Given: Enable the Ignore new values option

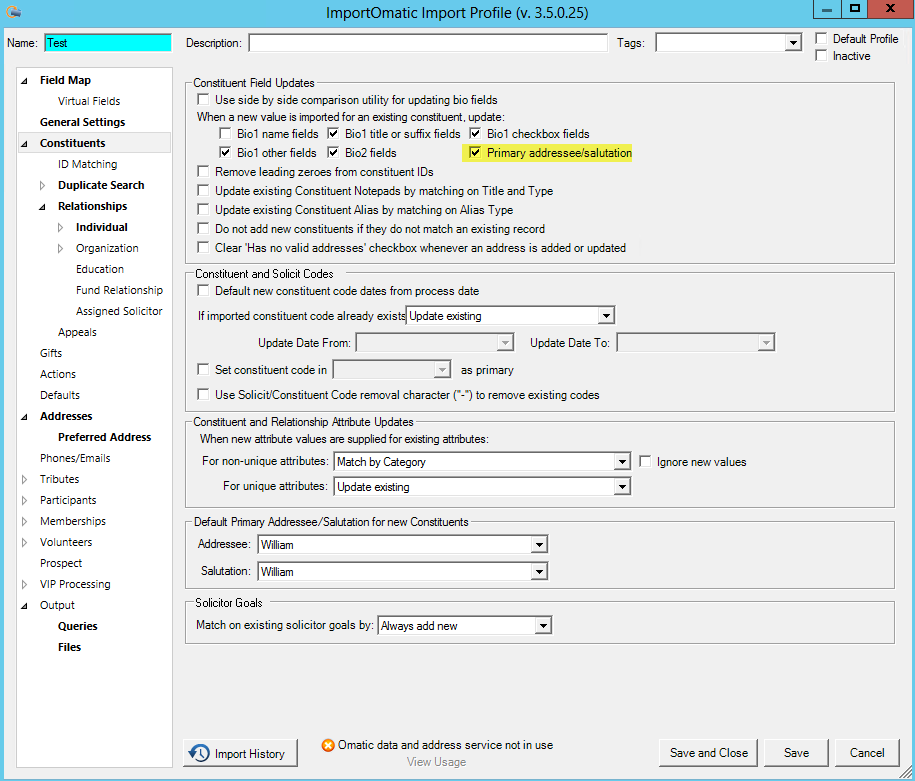Looking at the screenshot, I should point(645,460).
